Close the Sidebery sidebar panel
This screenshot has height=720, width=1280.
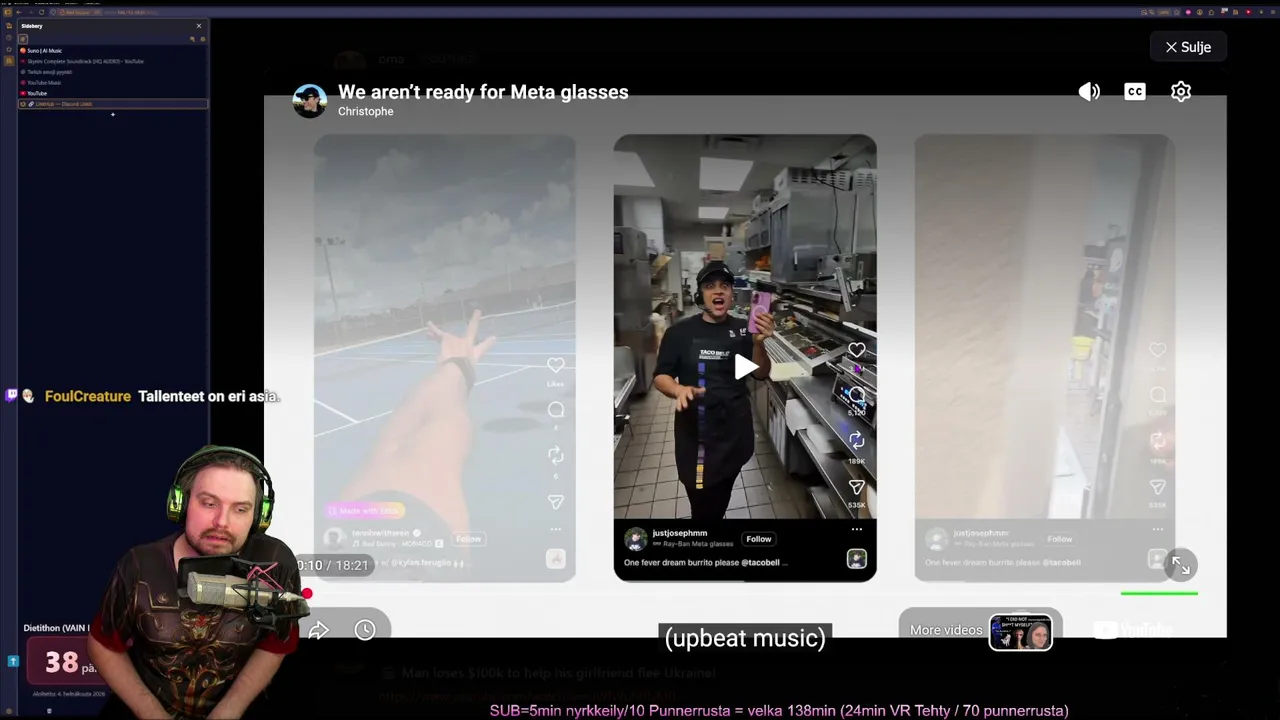[x=199, y=26]
